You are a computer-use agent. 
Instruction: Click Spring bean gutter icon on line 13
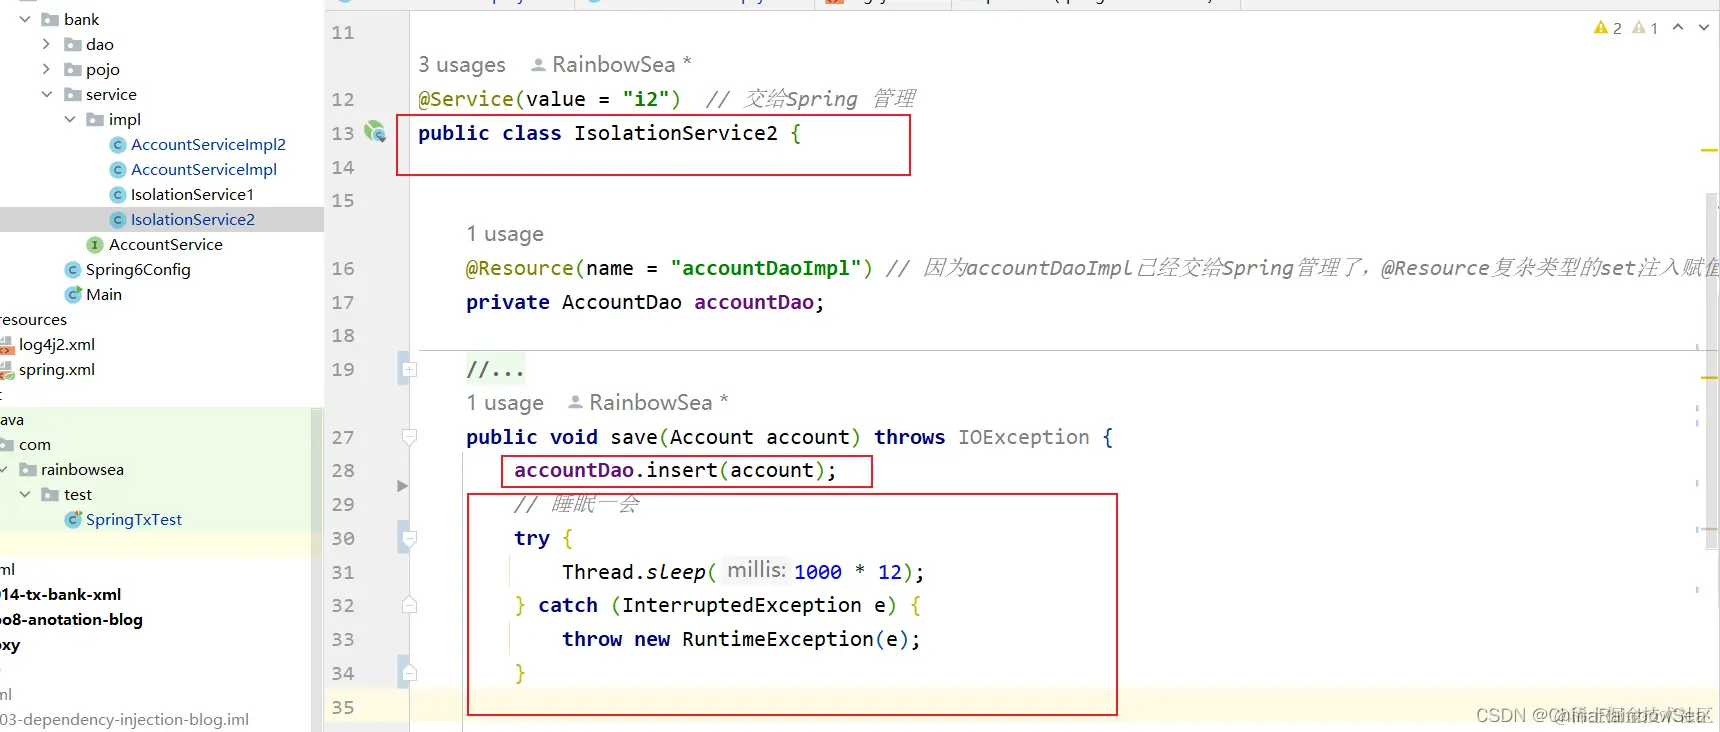tap(375, 131)
